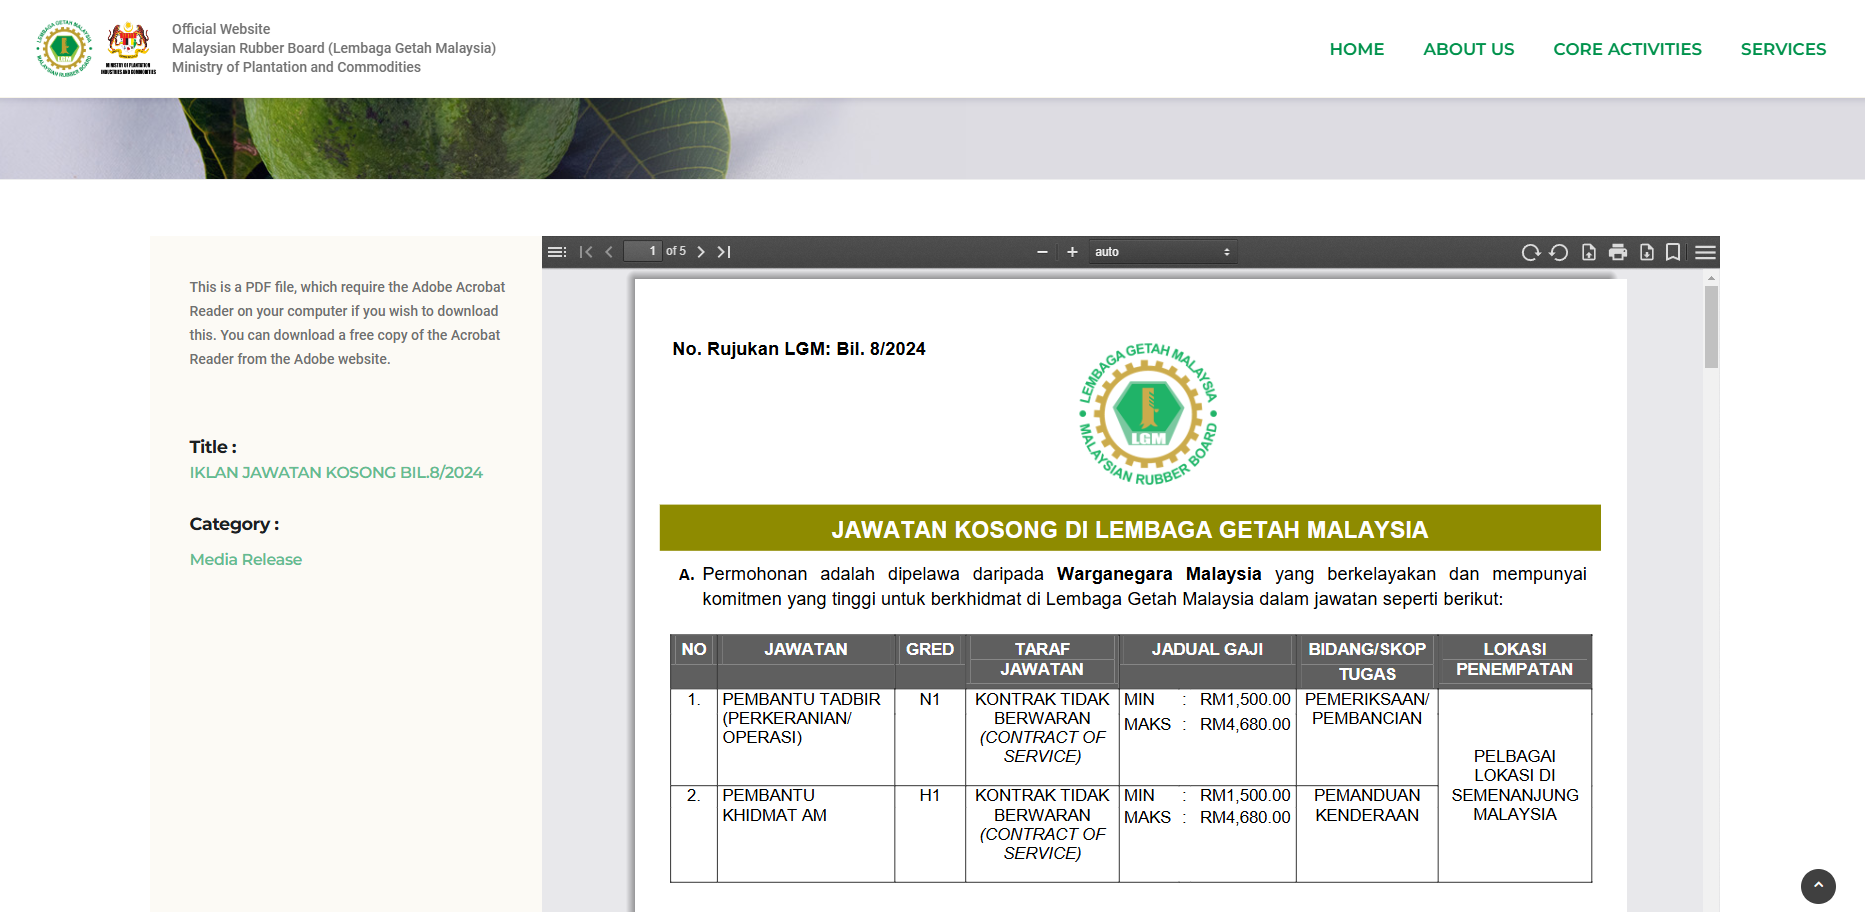Click the scroll-to-top arrow button

1818,886
